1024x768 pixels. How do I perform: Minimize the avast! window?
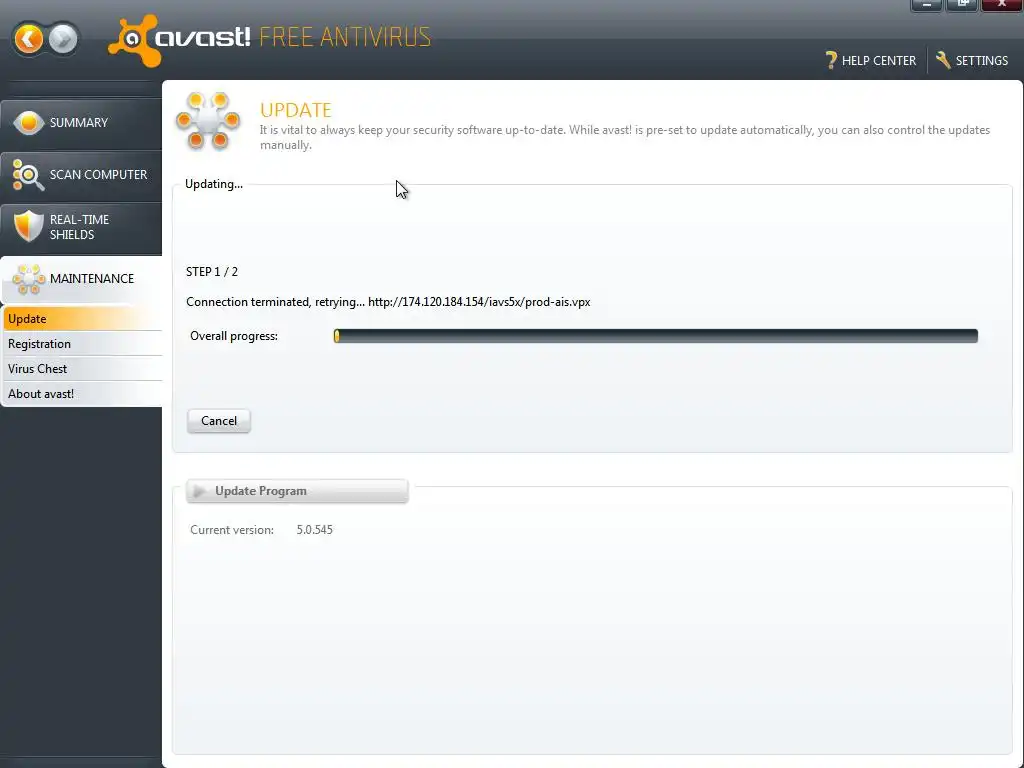pos(927,5)
